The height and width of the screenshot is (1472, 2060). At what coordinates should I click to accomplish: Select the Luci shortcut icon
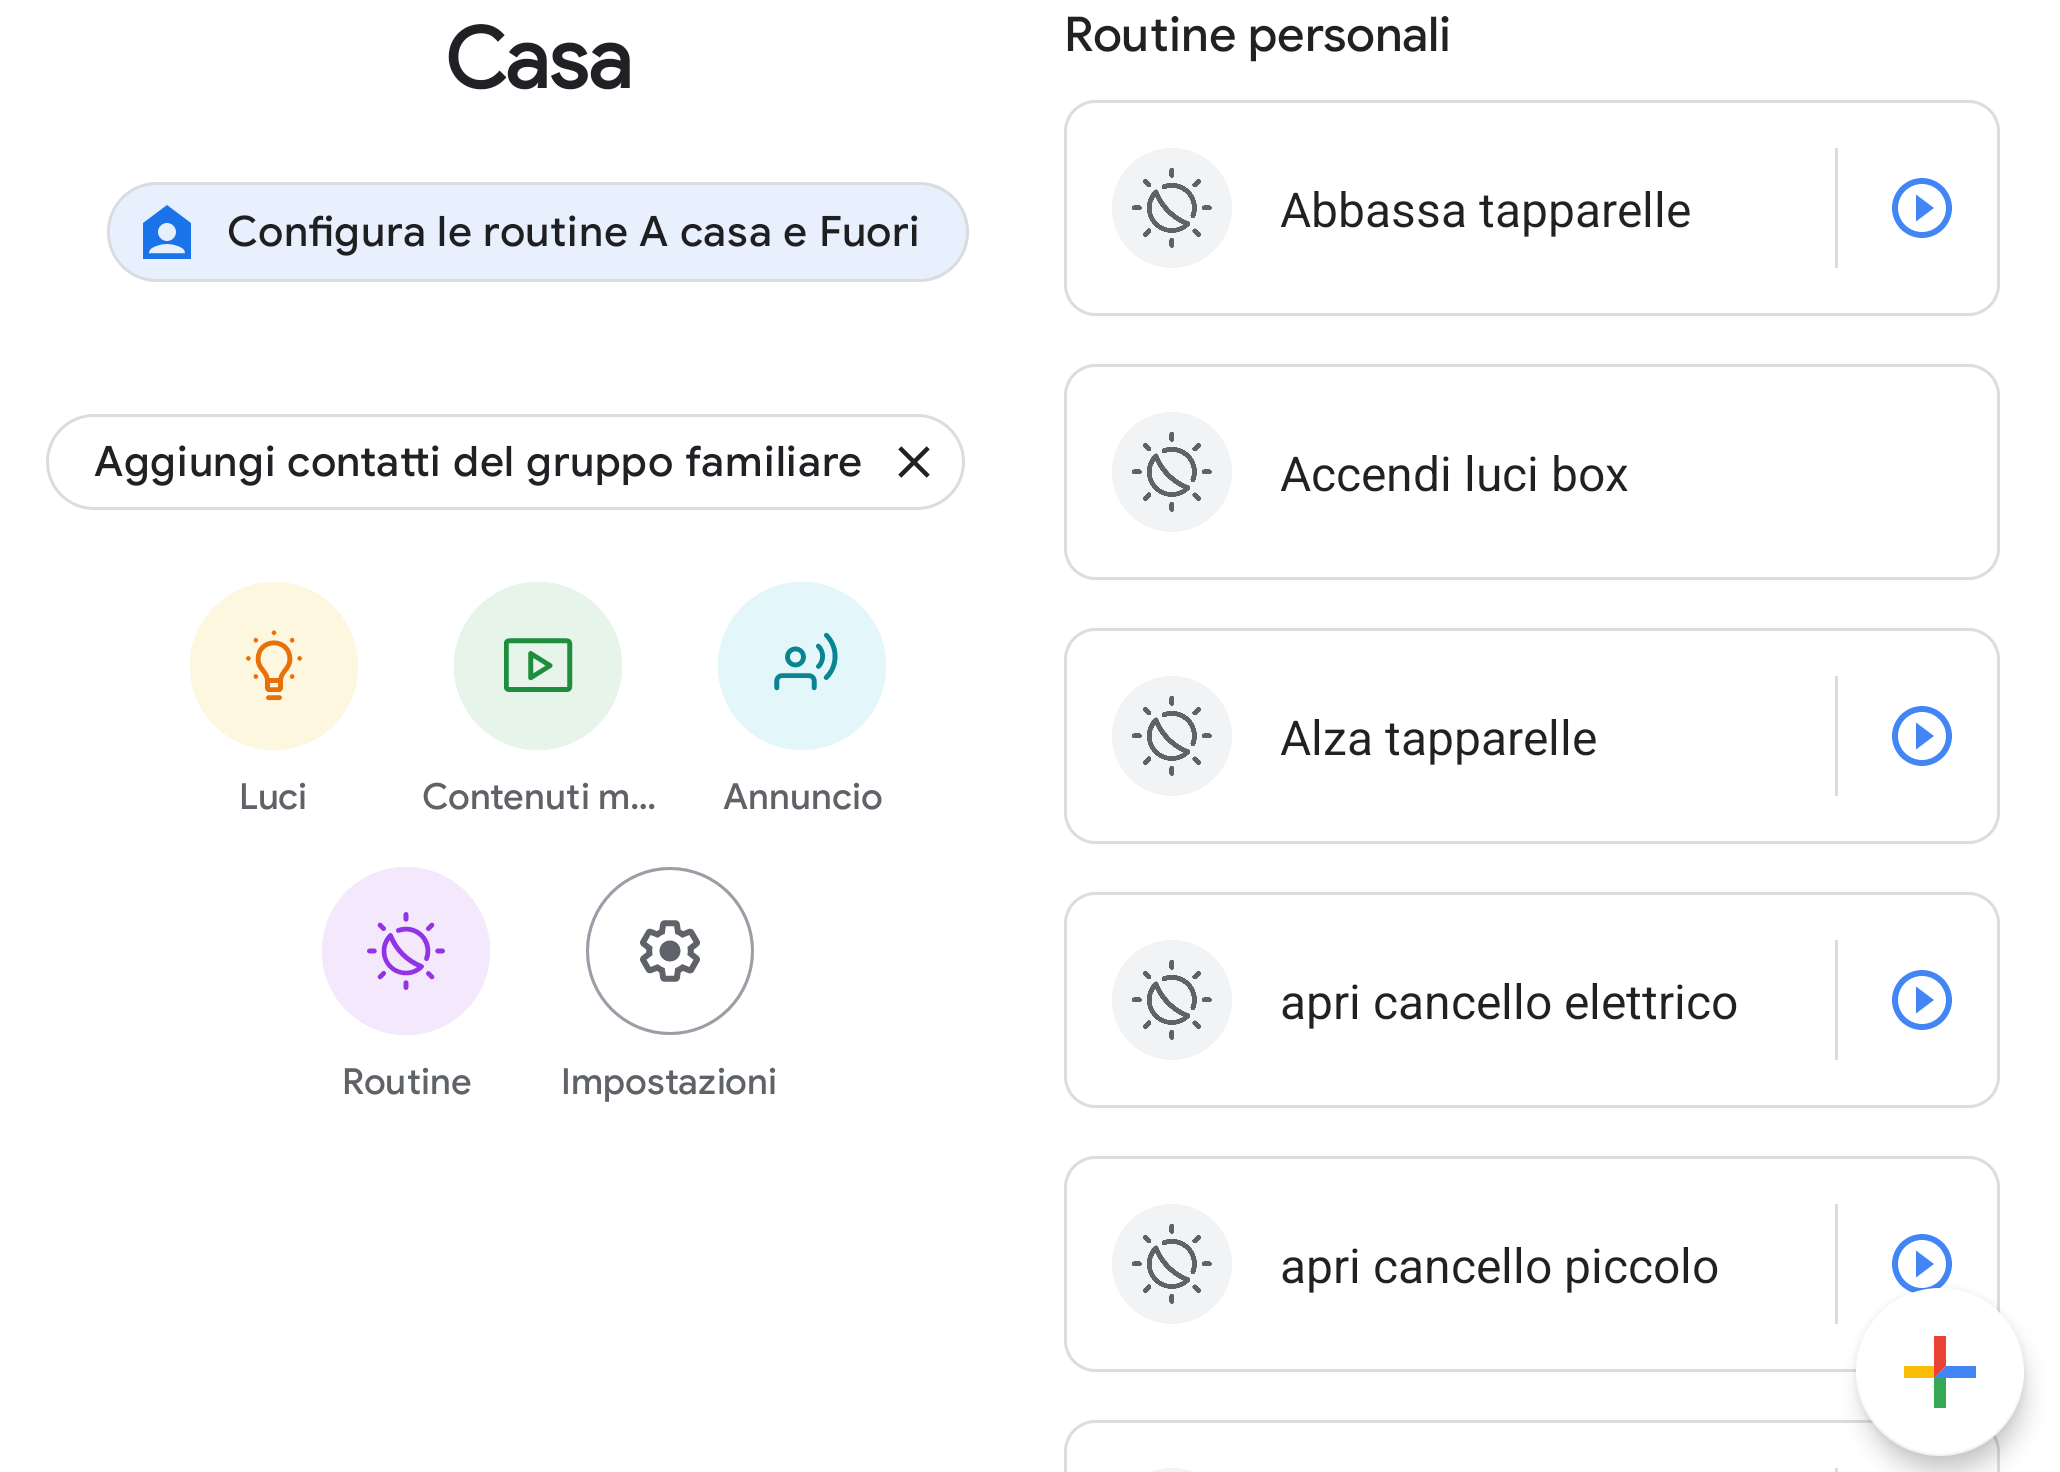272,665
